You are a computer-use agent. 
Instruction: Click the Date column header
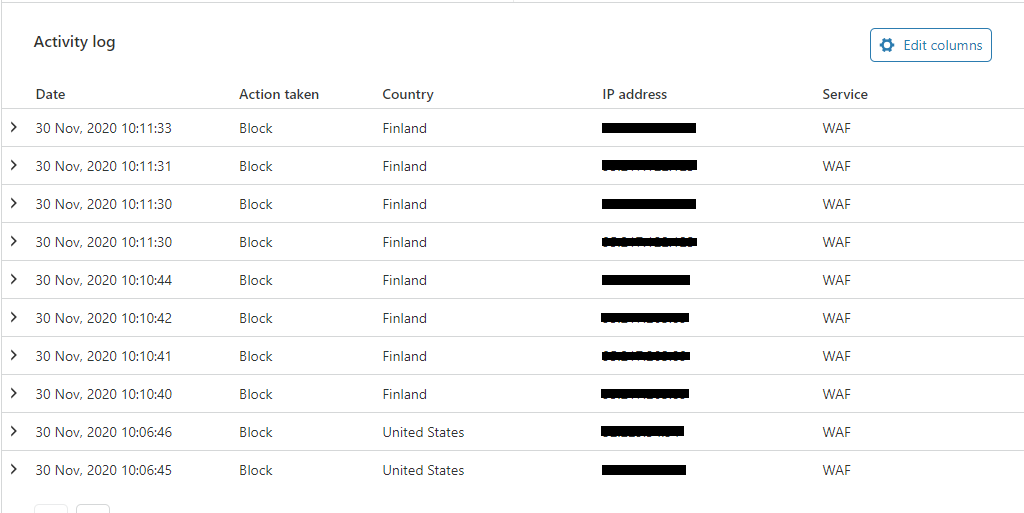click(50, 94)
